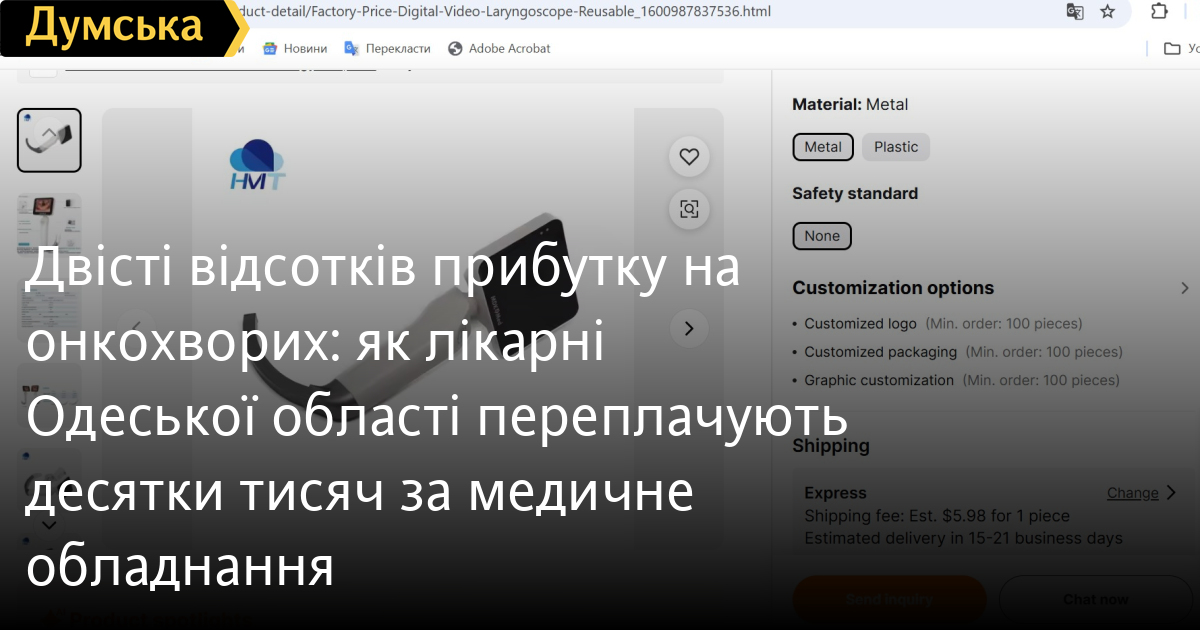1200x630 pixels.
Task: Select the Metal material option
Action: click(x=823, y=147)
